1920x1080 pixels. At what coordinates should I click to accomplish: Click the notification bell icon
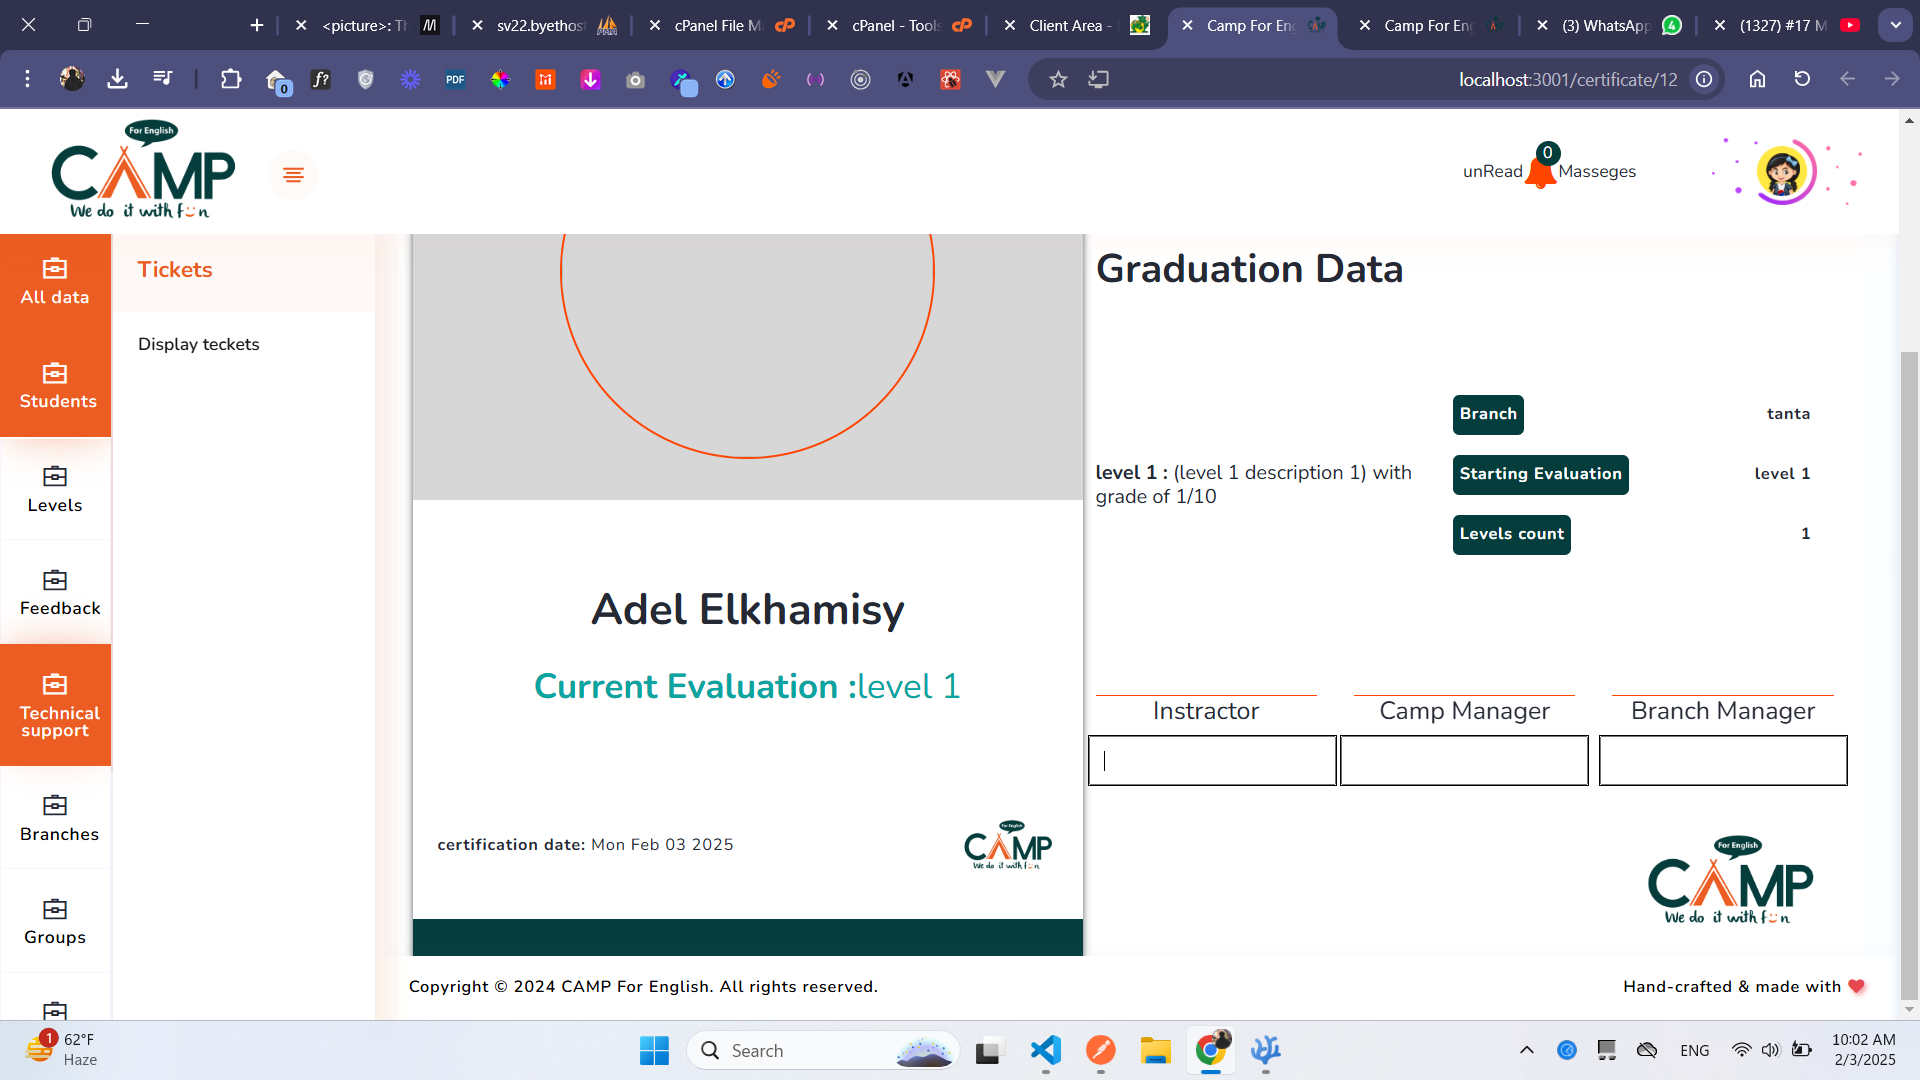coord(1540,173)
